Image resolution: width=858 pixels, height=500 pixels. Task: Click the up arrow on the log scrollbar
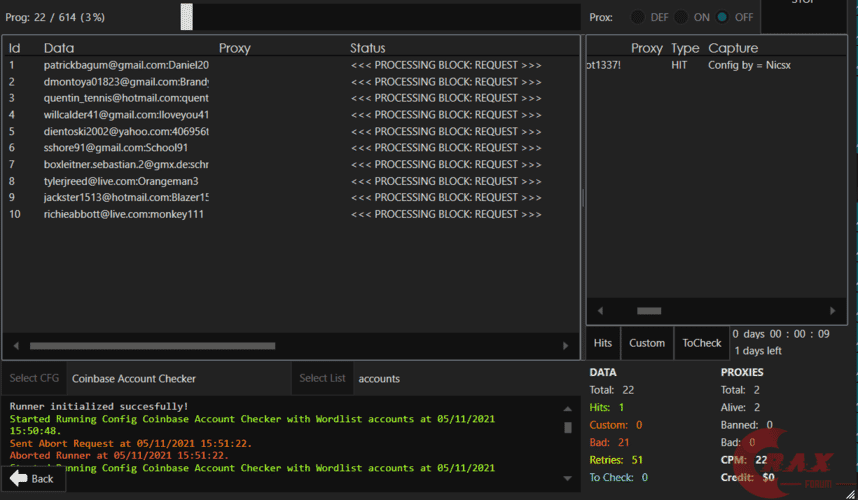(x=567, y=405)
